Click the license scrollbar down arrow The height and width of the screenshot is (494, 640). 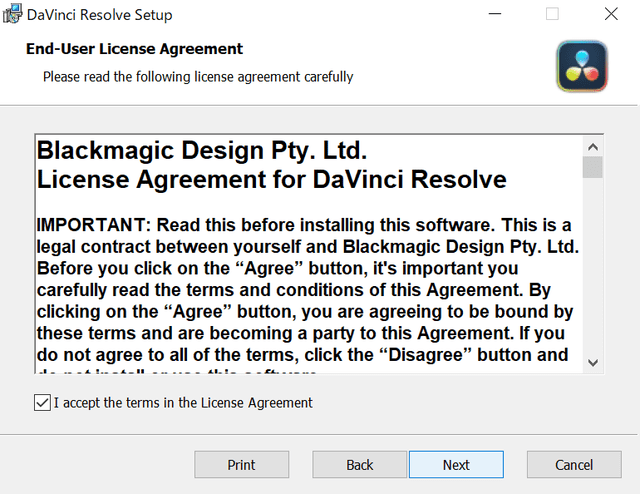click(593, 362)
